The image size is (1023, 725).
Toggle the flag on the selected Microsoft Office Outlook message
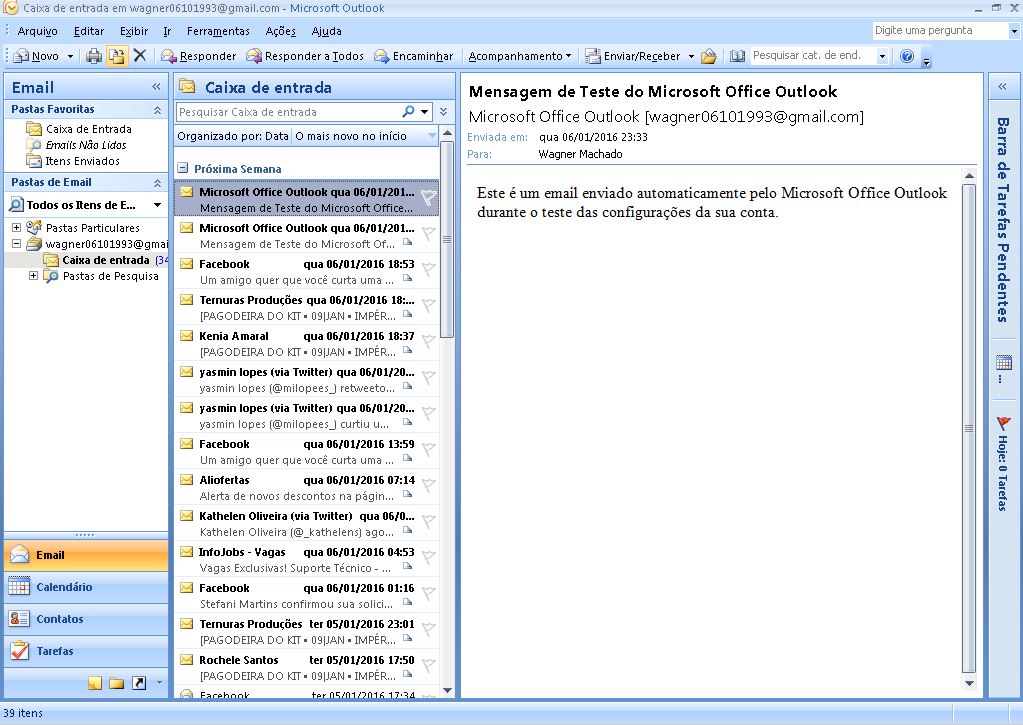coord(429,197)
